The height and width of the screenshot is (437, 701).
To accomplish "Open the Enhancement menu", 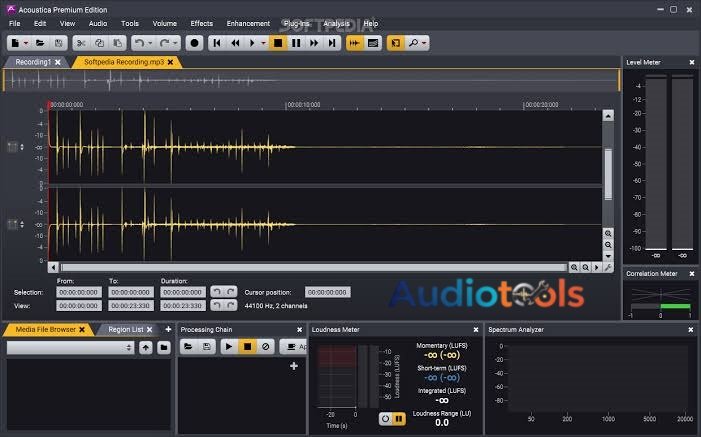I will tap(248, 23).
